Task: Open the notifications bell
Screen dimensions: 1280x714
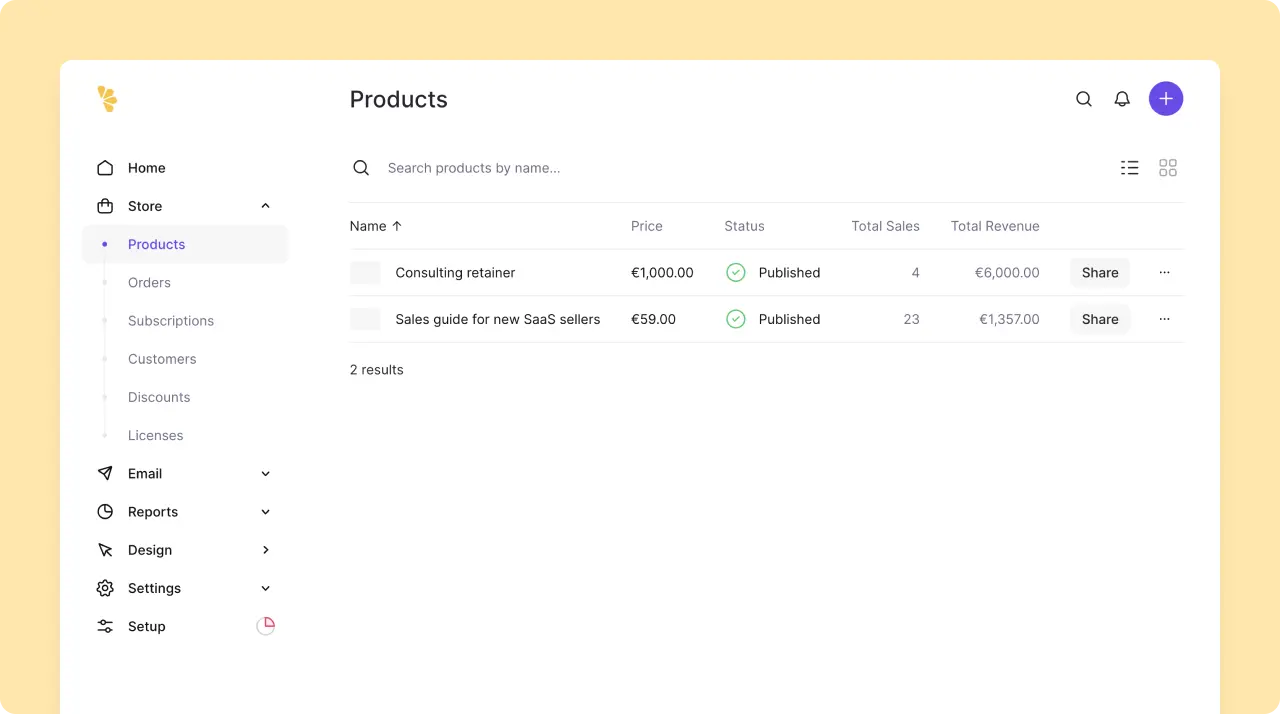Action: coord(1122,99)
